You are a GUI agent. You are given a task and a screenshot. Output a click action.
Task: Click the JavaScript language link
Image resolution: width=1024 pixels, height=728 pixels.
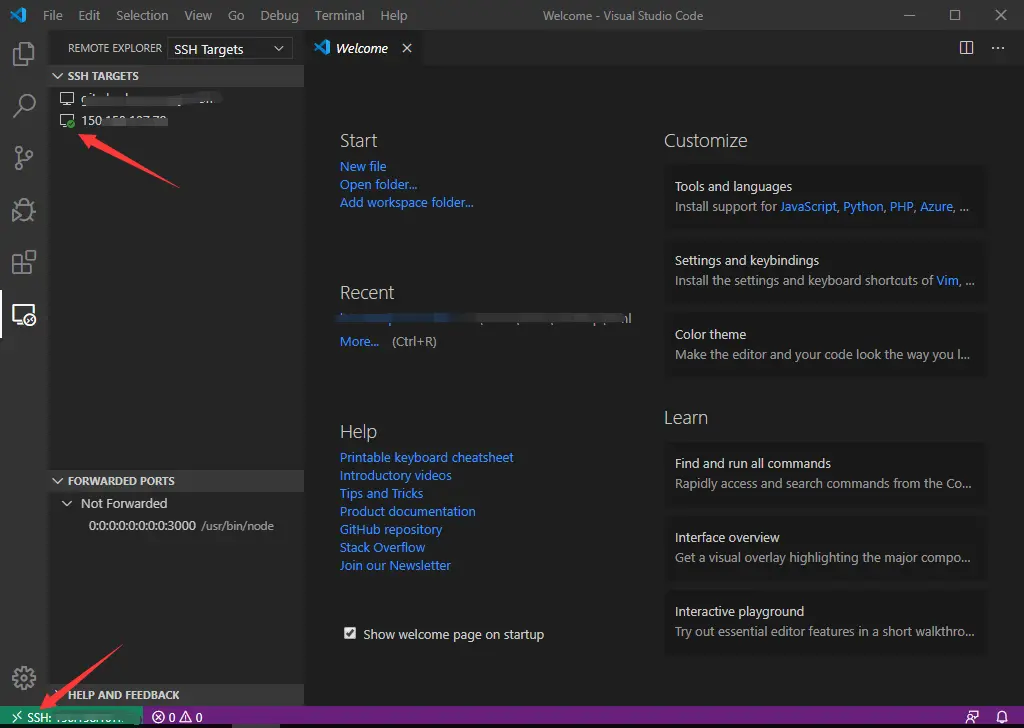[808, 206]
